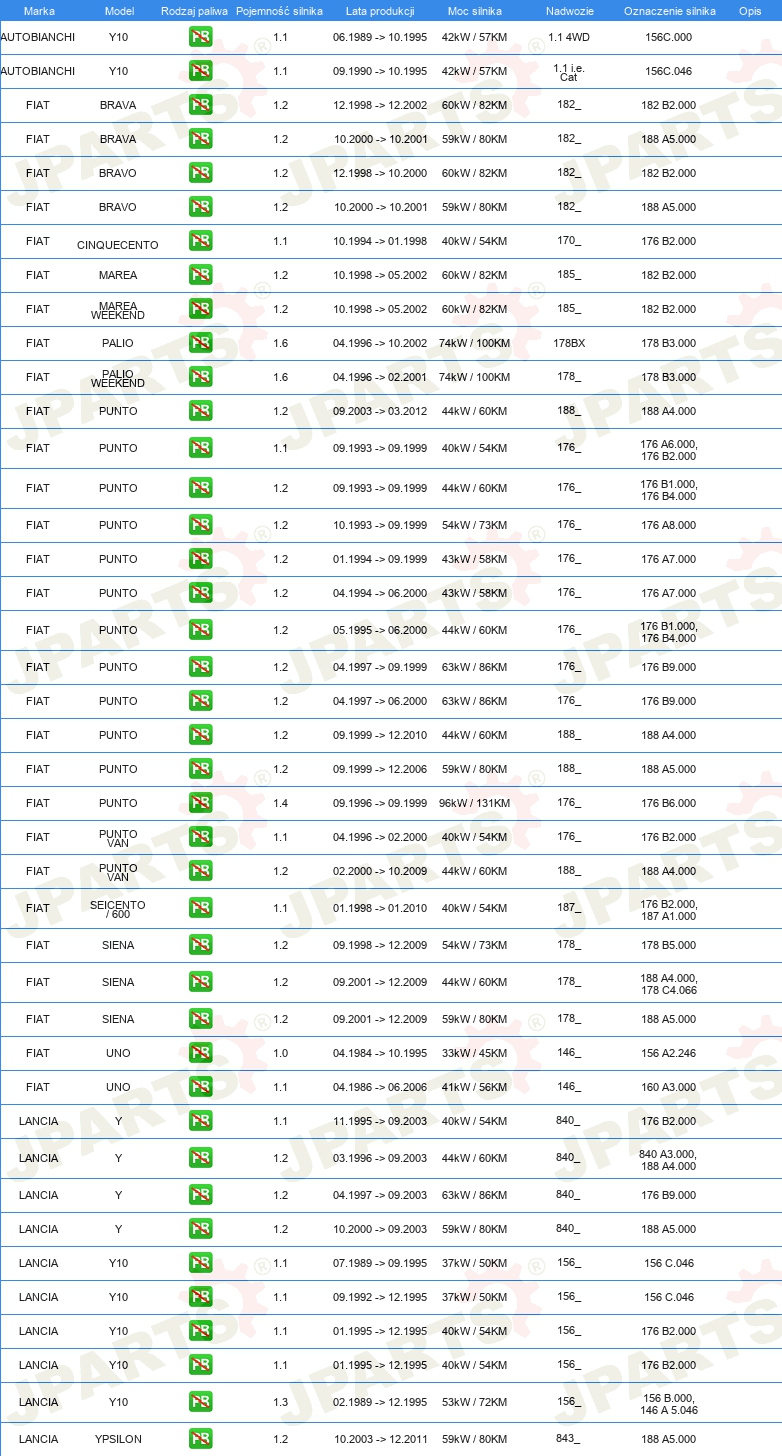Click the Opis column header
Screen dimensions: 782x1456
pos(750,11)
